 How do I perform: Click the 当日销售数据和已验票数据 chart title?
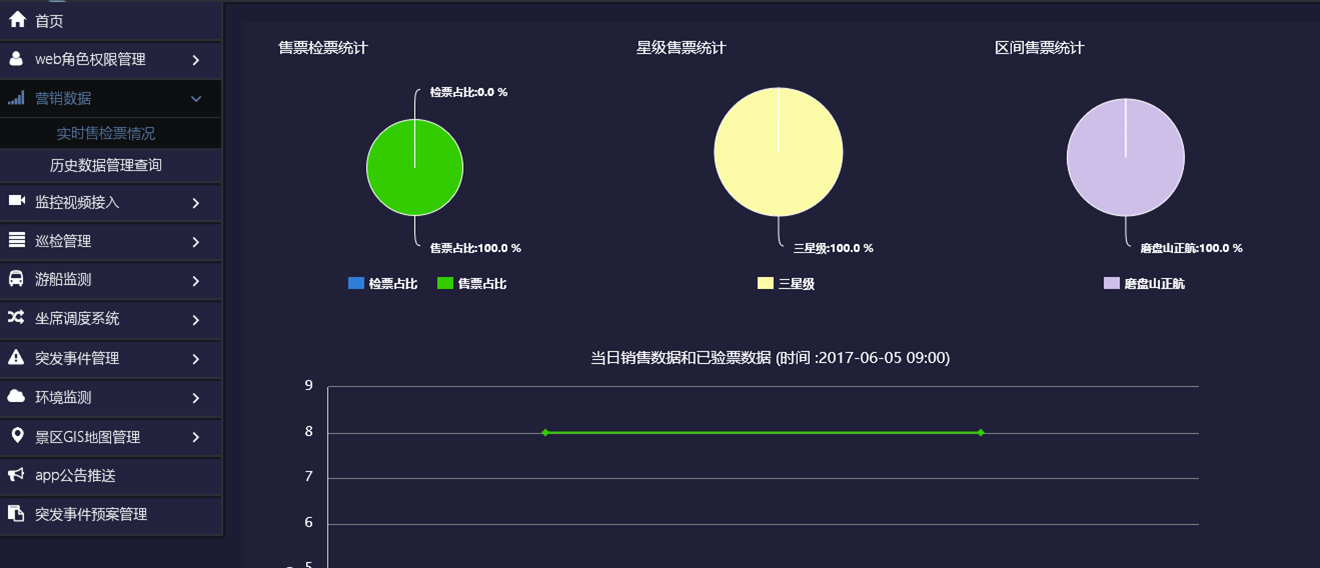(x=770, y=358)
